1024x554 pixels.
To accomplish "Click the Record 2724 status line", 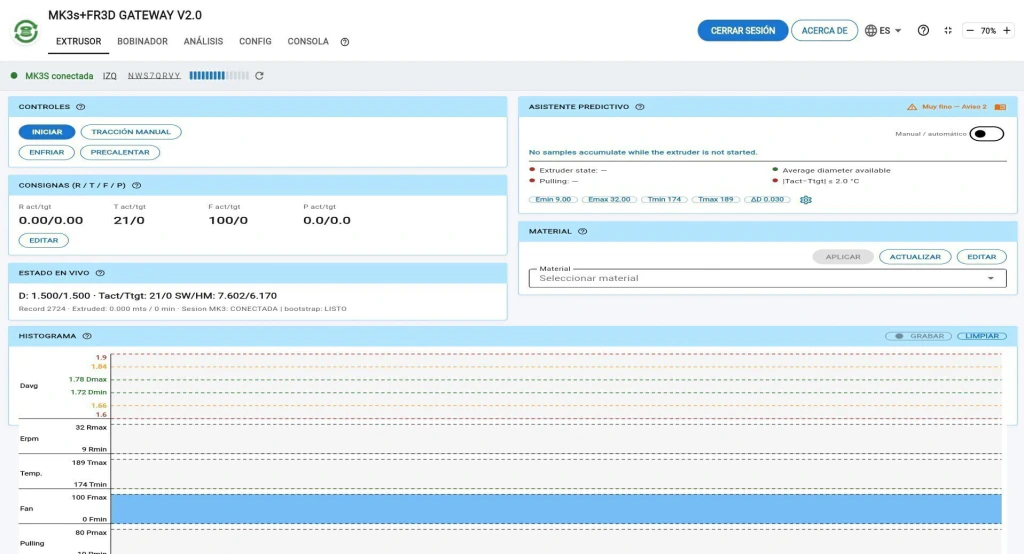I will [x=182, y=309].
